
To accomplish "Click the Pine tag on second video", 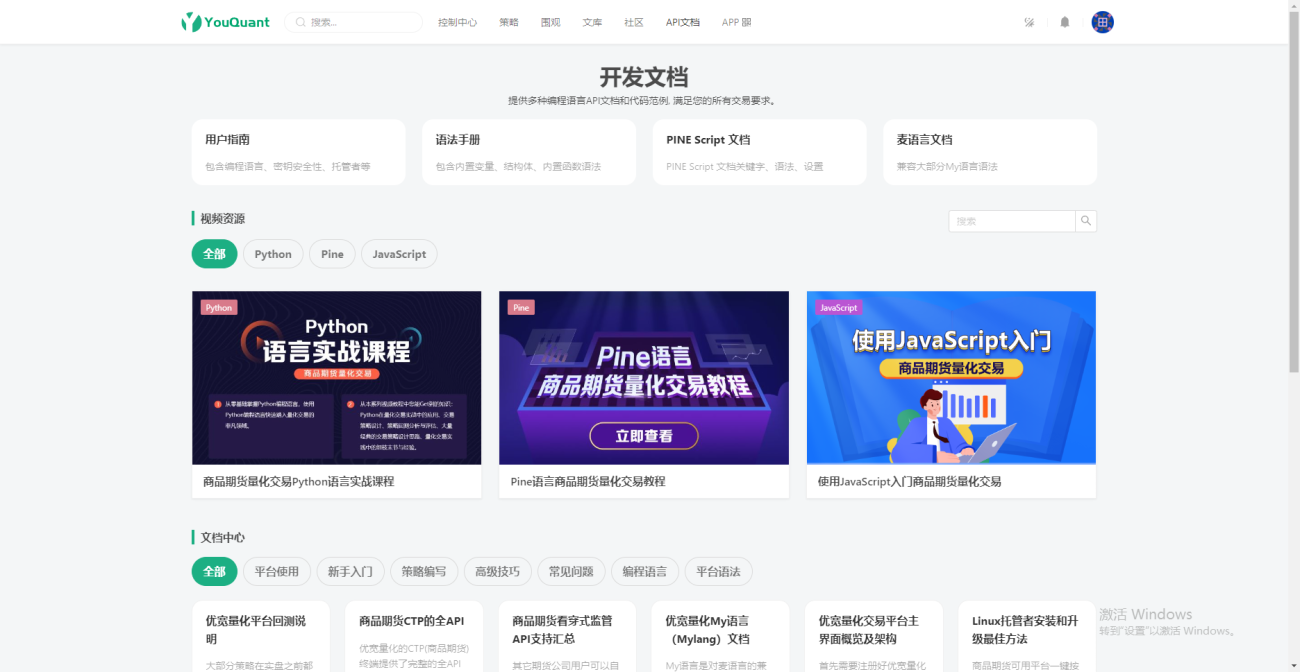I will click(x=521, y=308).
